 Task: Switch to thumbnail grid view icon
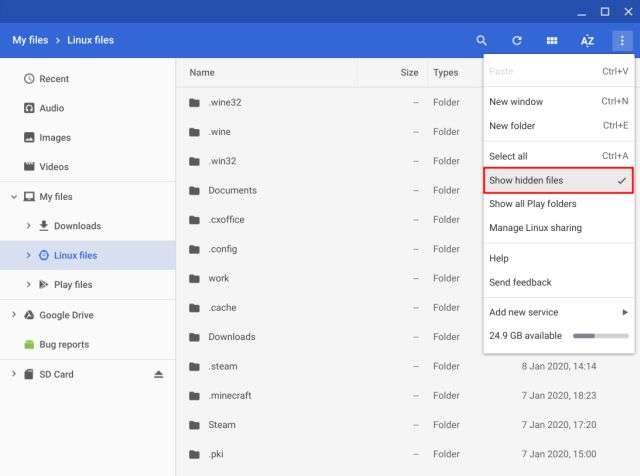[x=552, y=40]
